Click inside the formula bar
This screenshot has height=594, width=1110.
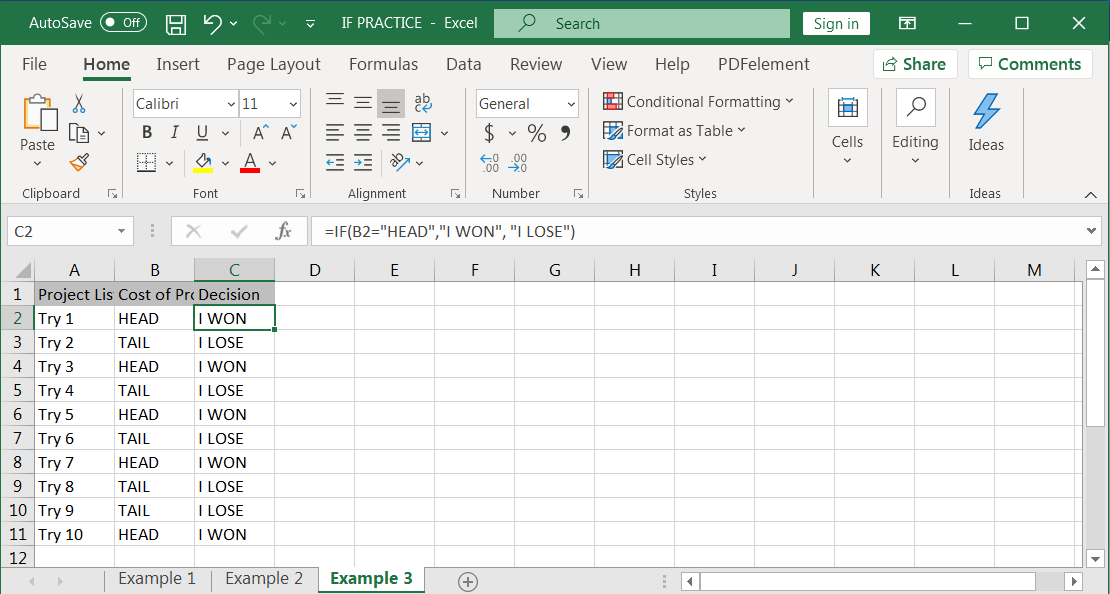coord(697,232)
